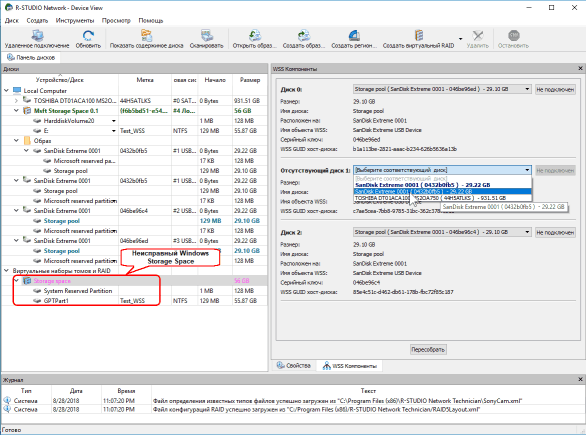Open the Создать menu

point(37,21)
